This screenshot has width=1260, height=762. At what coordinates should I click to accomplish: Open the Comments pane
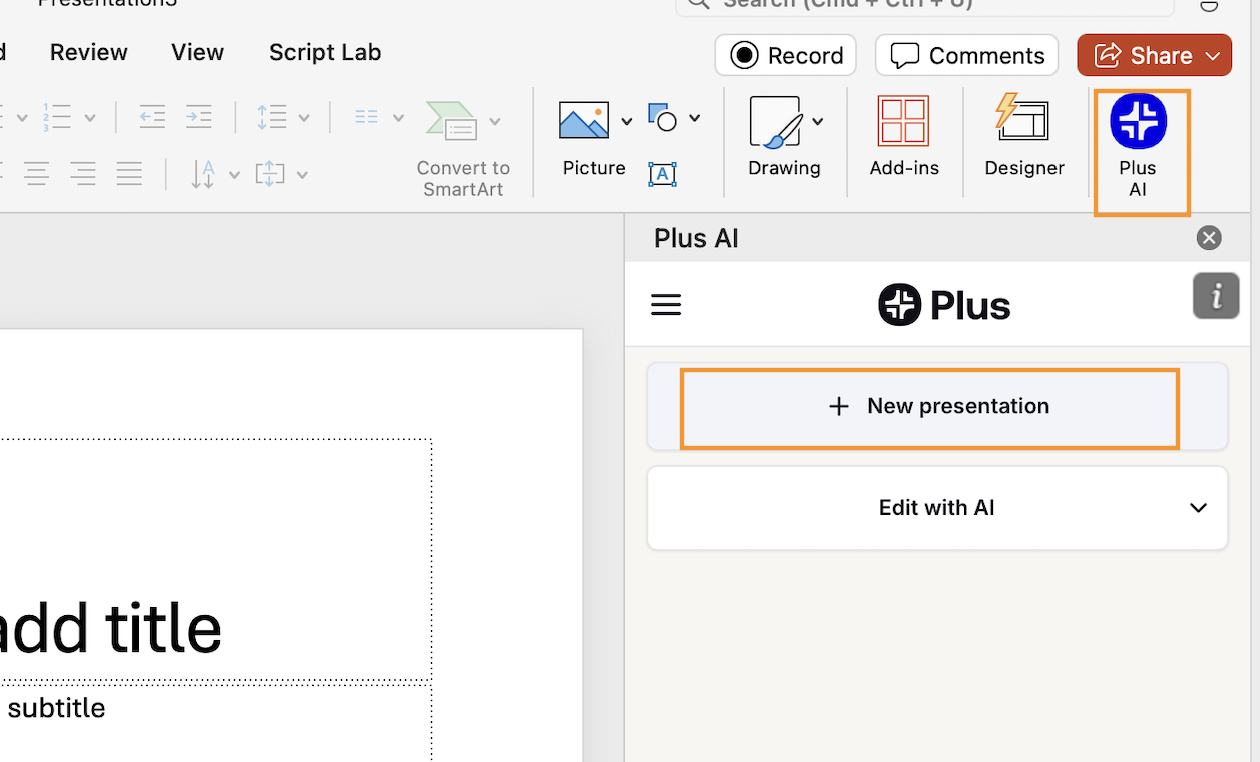(x=966, y=56)
